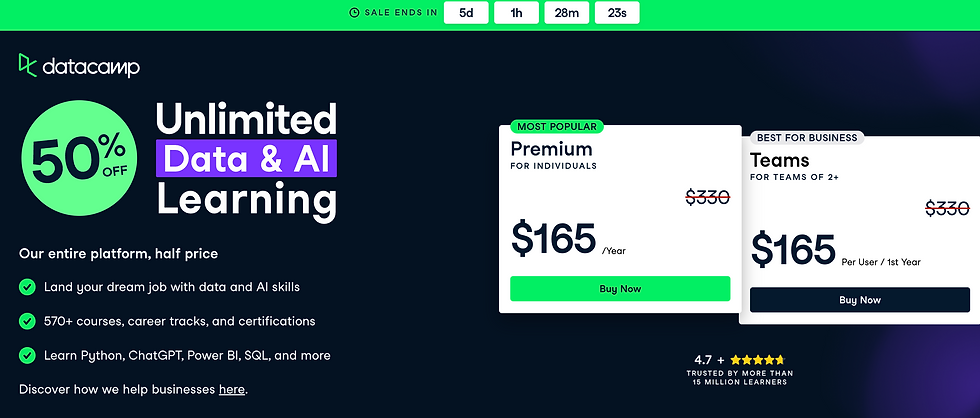
Task: Click checkmark icon beside Learn Python line
Action: (27, 356)
